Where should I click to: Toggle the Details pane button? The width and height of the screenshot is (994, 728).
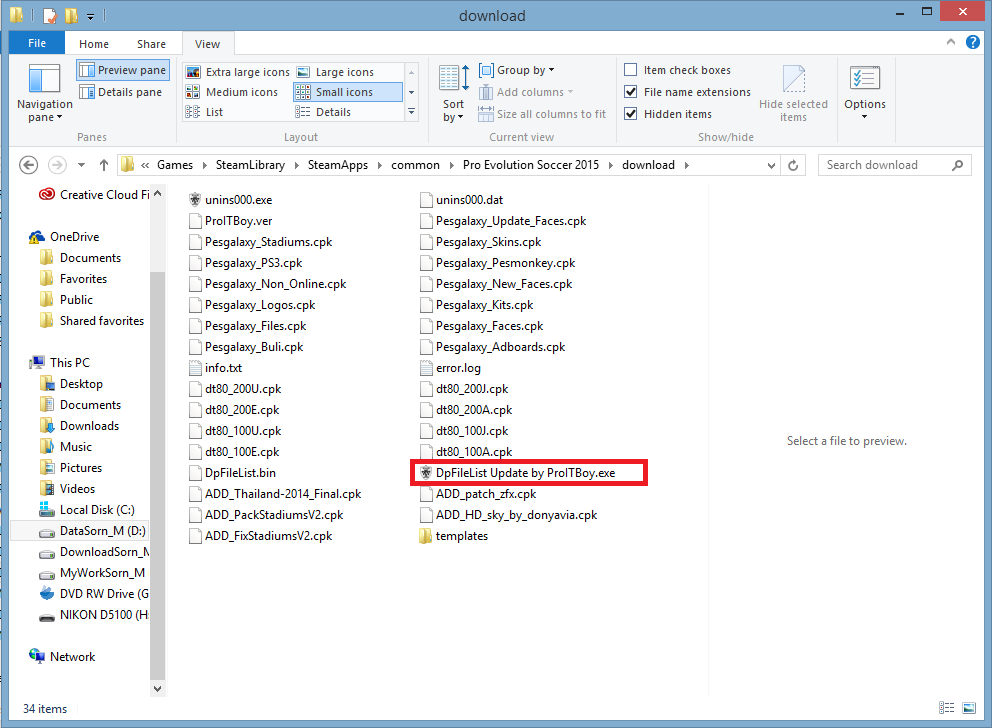click(x=121, y=92)
